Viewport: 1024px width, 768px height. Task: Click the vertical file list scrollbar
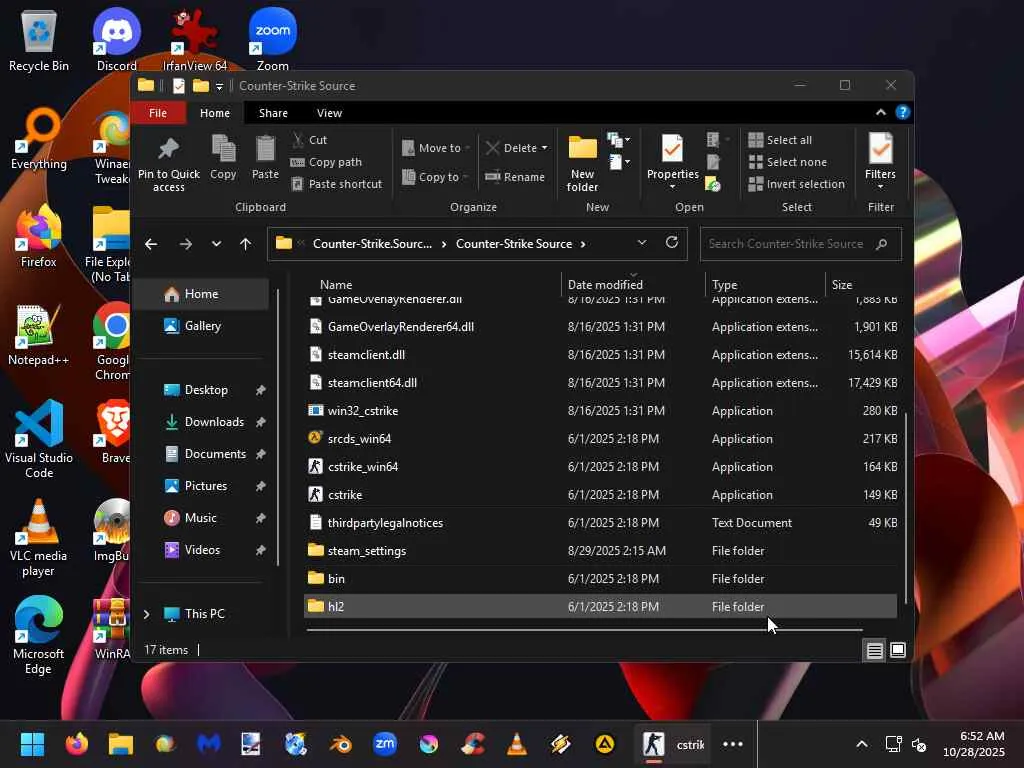click(x=906, y=506)
